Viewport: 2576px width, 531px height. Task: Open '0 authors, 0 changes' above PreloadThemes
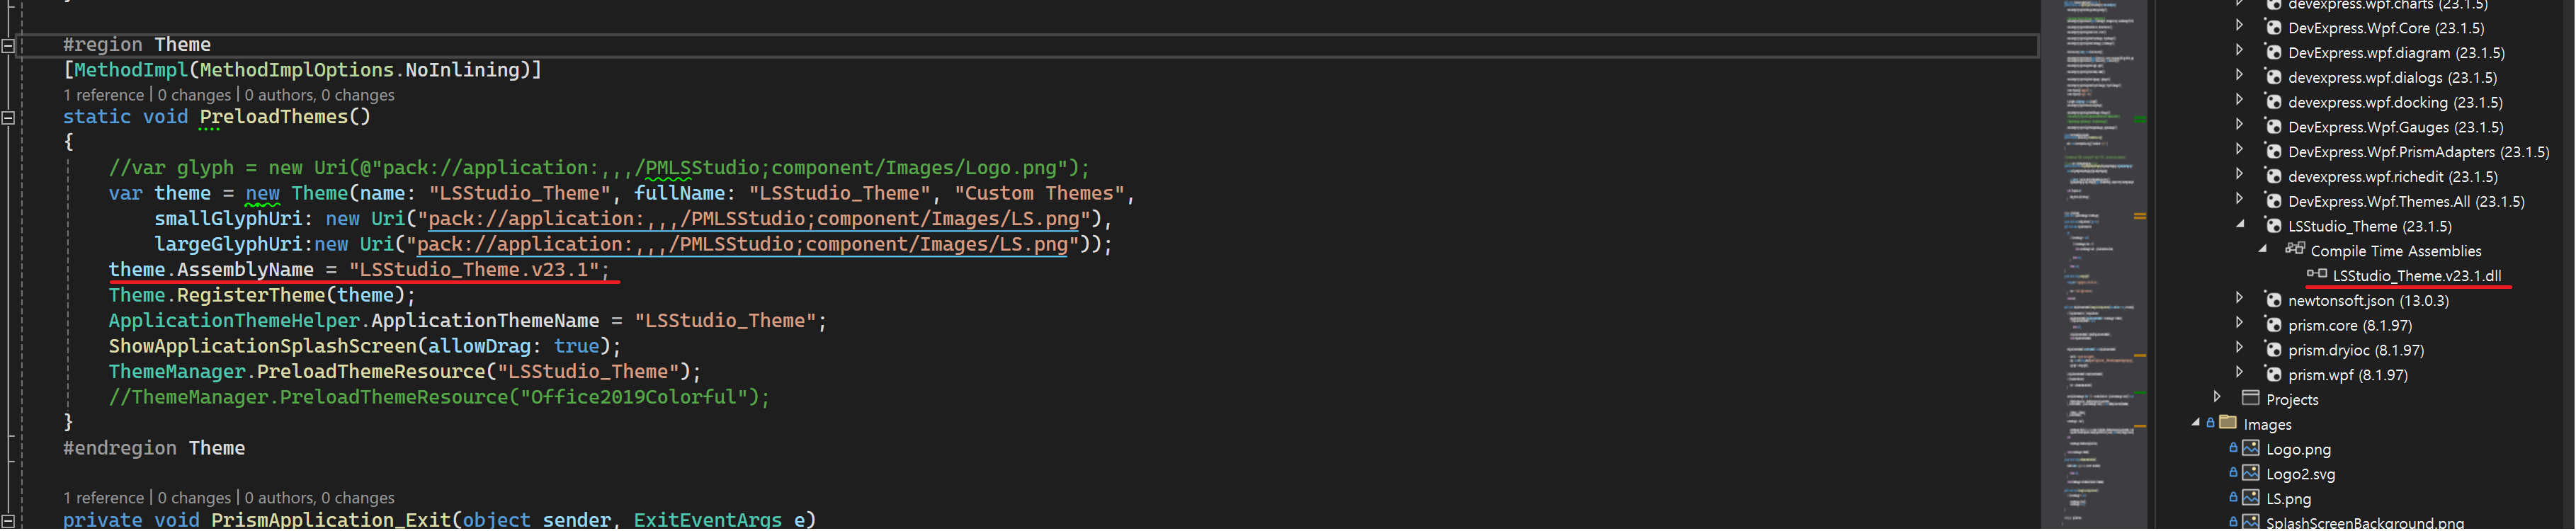pos(320,95)
